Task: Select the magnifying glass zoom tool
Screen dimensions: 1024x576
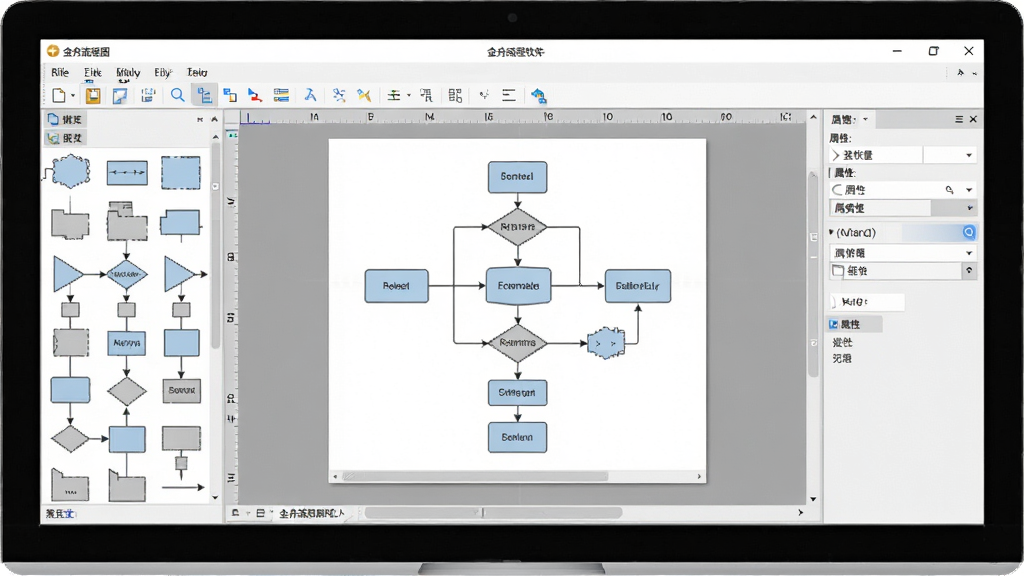Action: click(177, 95)
